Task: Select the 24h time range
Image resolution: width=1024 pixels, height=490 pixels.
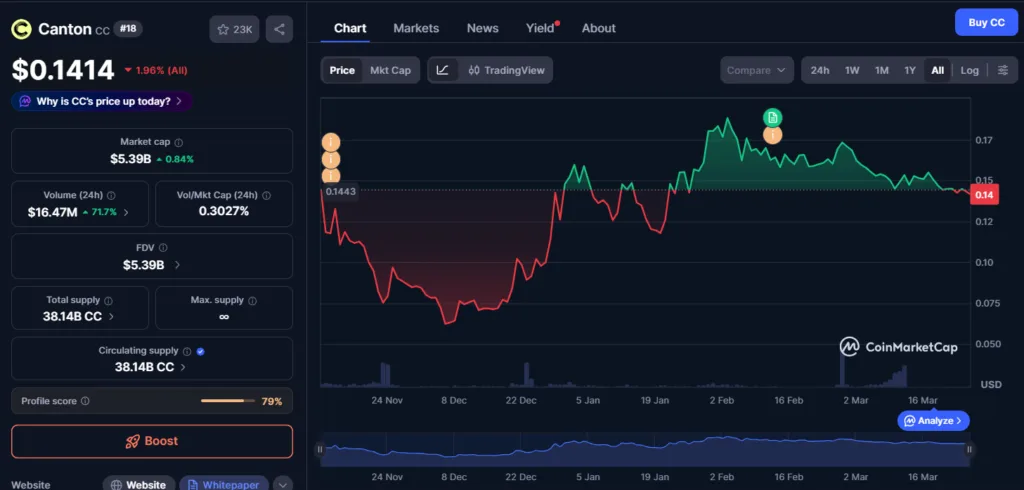Action: (820, 70)
